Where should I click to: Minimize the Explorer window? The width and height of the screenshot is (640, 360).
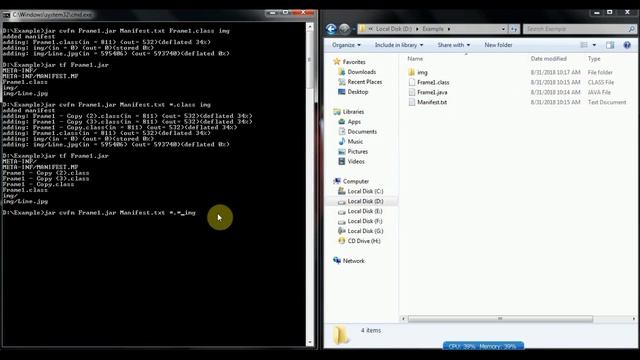tap(597, 12)
